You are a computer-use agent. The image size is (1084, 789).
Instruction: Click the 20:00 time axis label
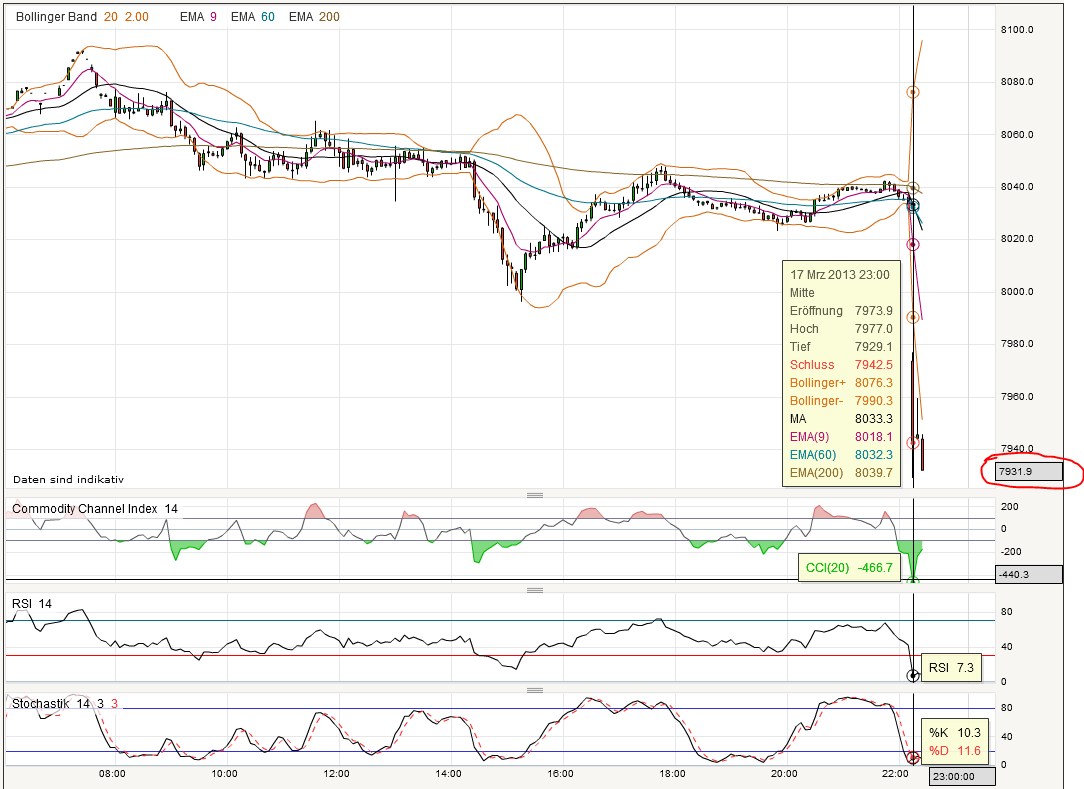coord(784,773)
